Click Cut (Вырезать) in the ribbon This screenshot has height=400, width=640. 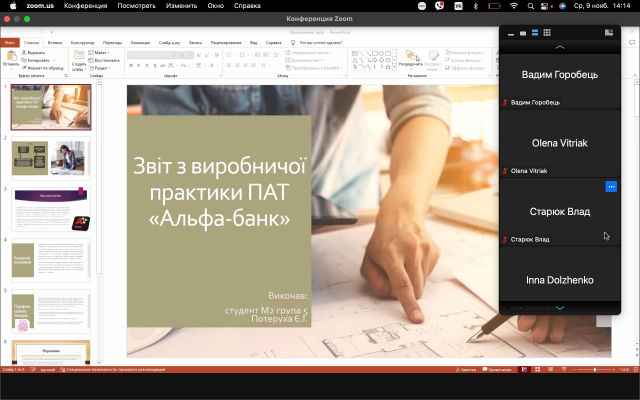pyautogui.click(x=33, y=52)
